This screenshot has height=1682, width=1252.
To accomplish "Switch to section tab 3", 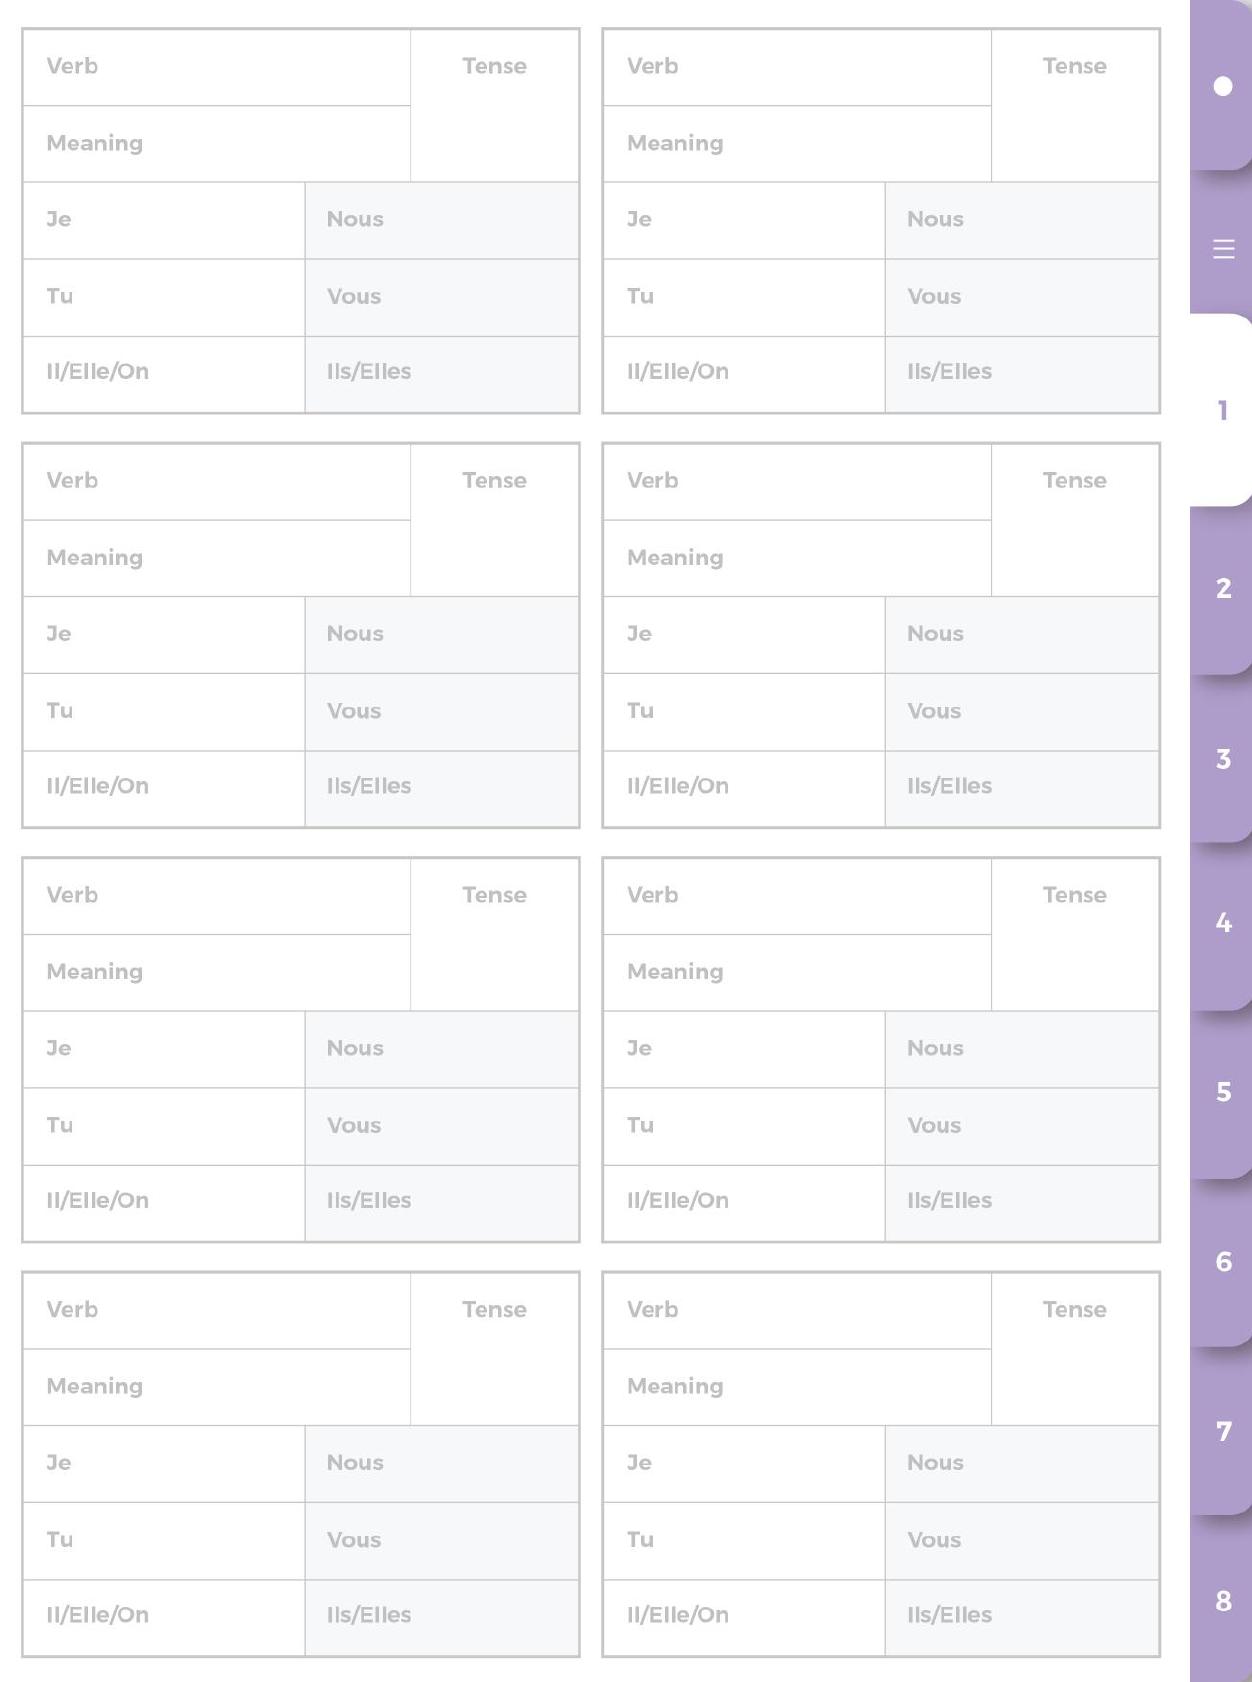I will [x=1222, y=759].
